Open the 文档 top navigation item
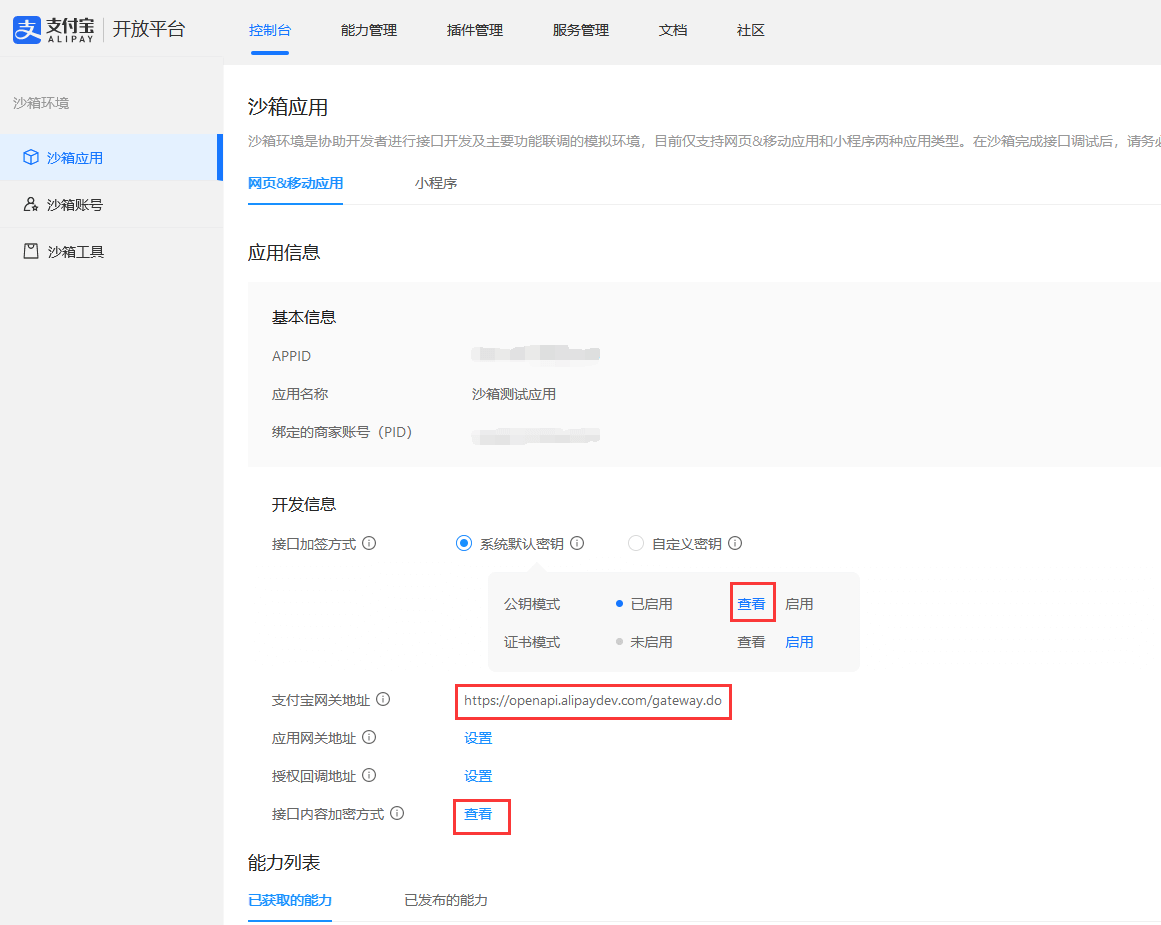 pos(673,30)
